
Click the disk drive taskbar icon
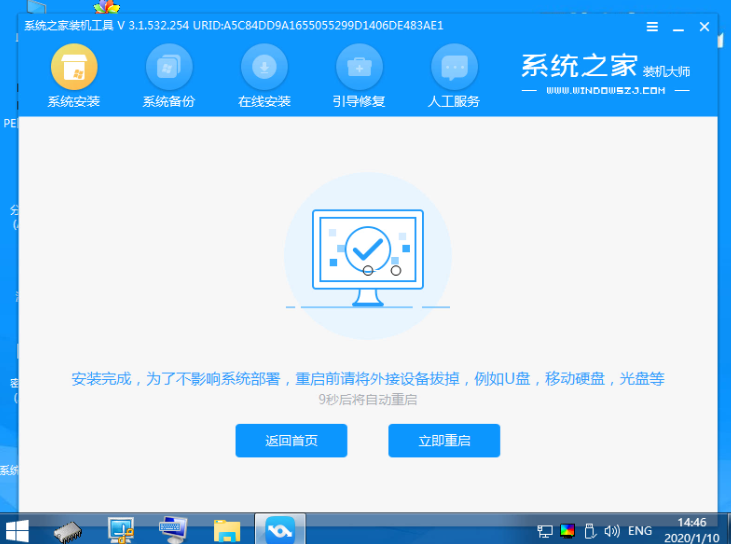click(67, 529)
